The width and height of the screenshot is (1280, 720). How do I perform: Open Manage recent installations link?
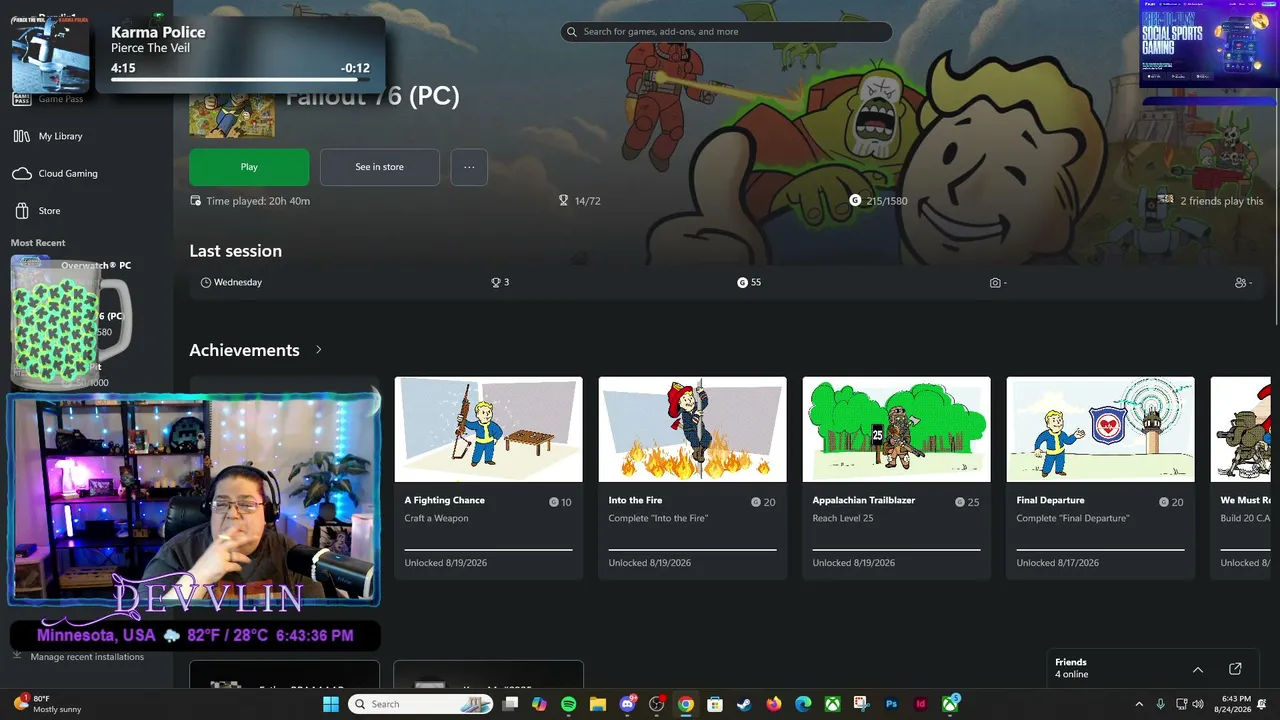[87, 657]
